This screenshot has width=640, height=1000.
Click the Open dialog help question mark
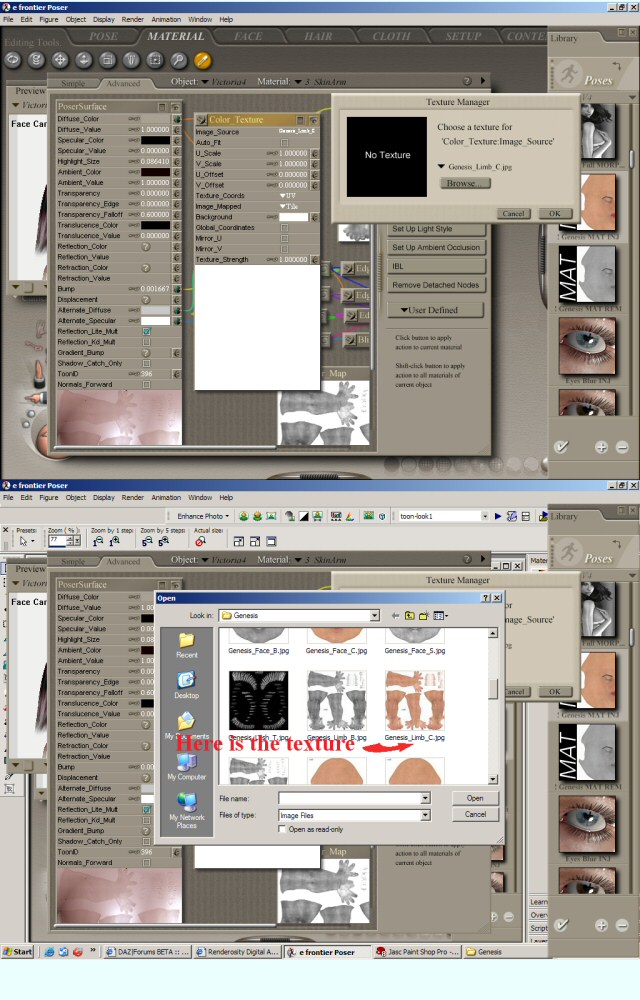(x=486, y=598)
